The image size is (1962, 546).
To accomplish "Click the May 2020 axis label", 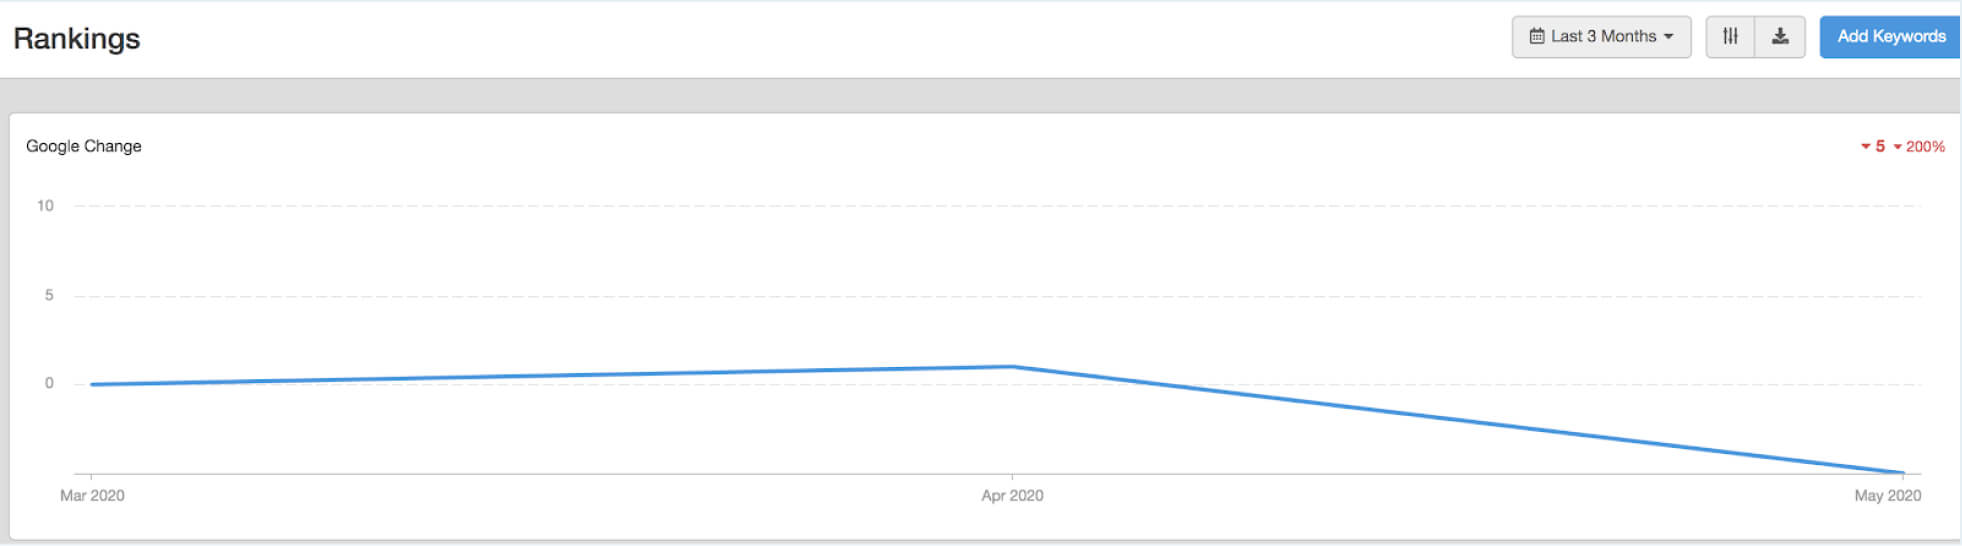I will [1887, 495].
